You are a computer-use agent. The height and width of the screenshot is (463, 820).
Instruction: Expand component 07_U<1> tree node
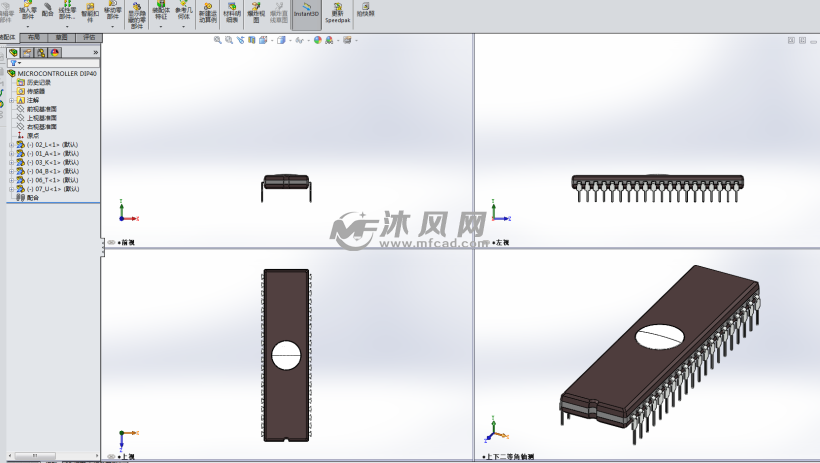tap(12, 189)
